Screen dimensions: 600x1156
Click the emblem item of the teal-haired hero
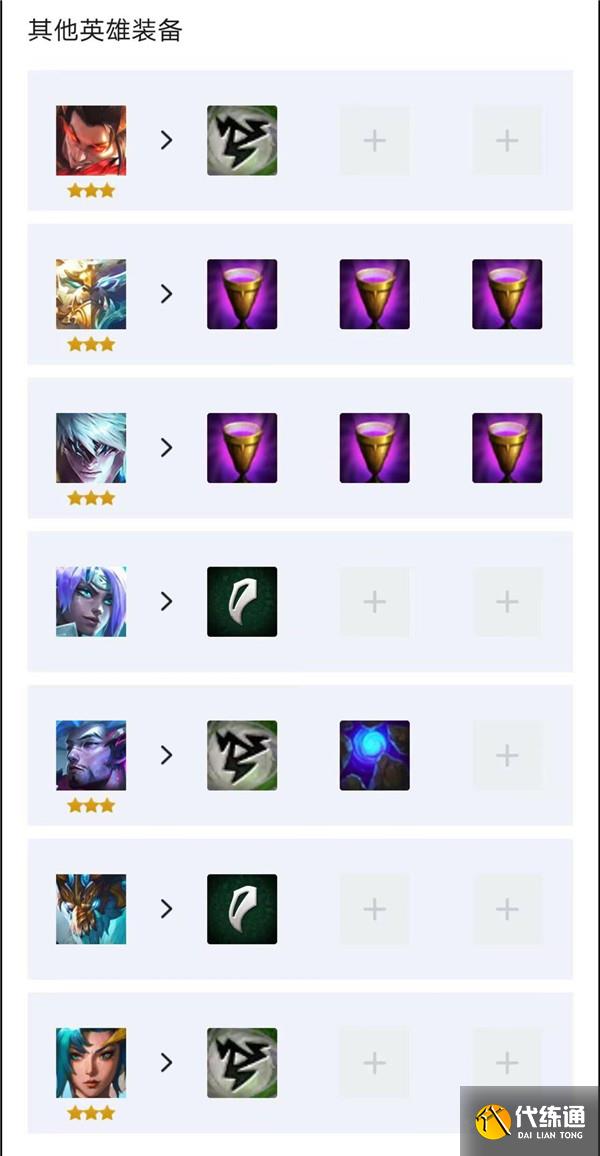[242, 1062]
